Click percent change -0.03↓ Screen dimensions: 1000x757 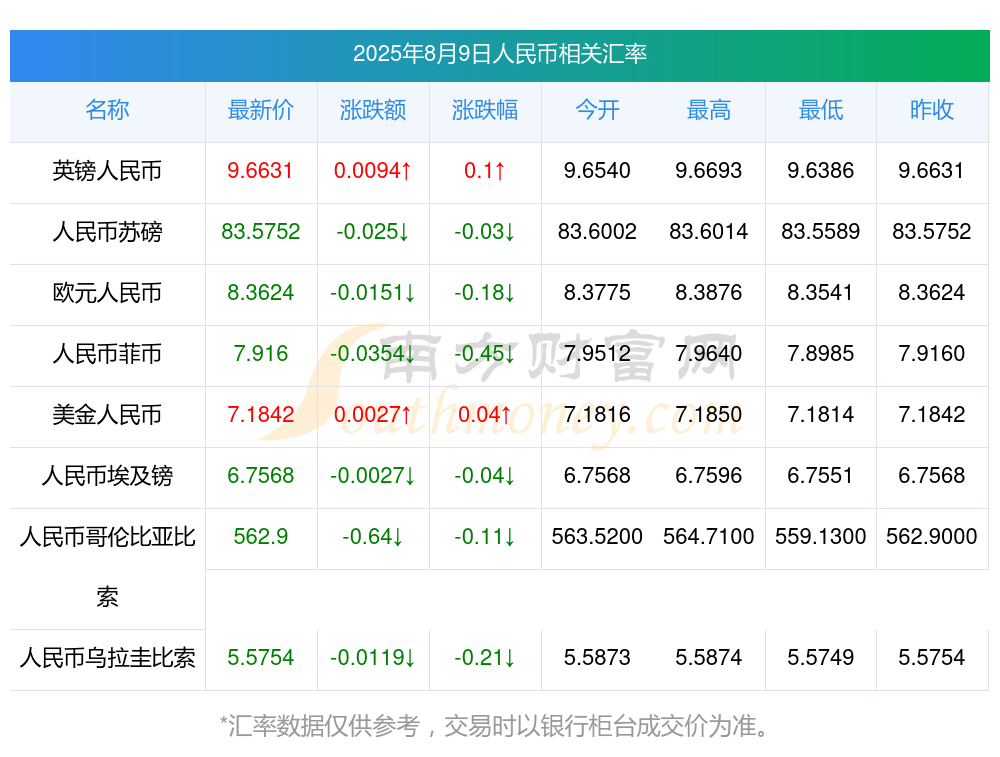pyautogui.click(x=485, y=232)
